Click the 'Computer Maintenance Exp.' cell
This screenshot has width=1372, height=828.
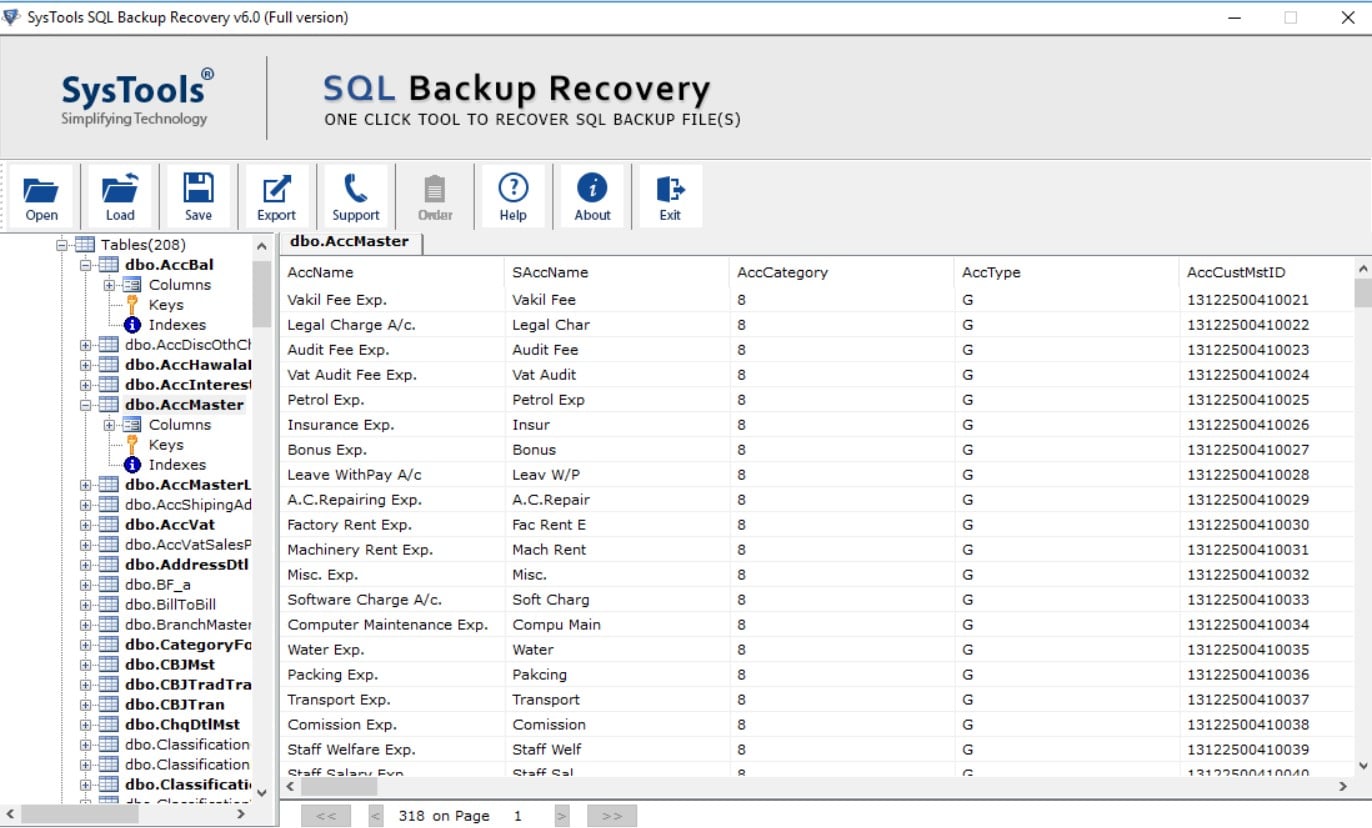point(393,625)
